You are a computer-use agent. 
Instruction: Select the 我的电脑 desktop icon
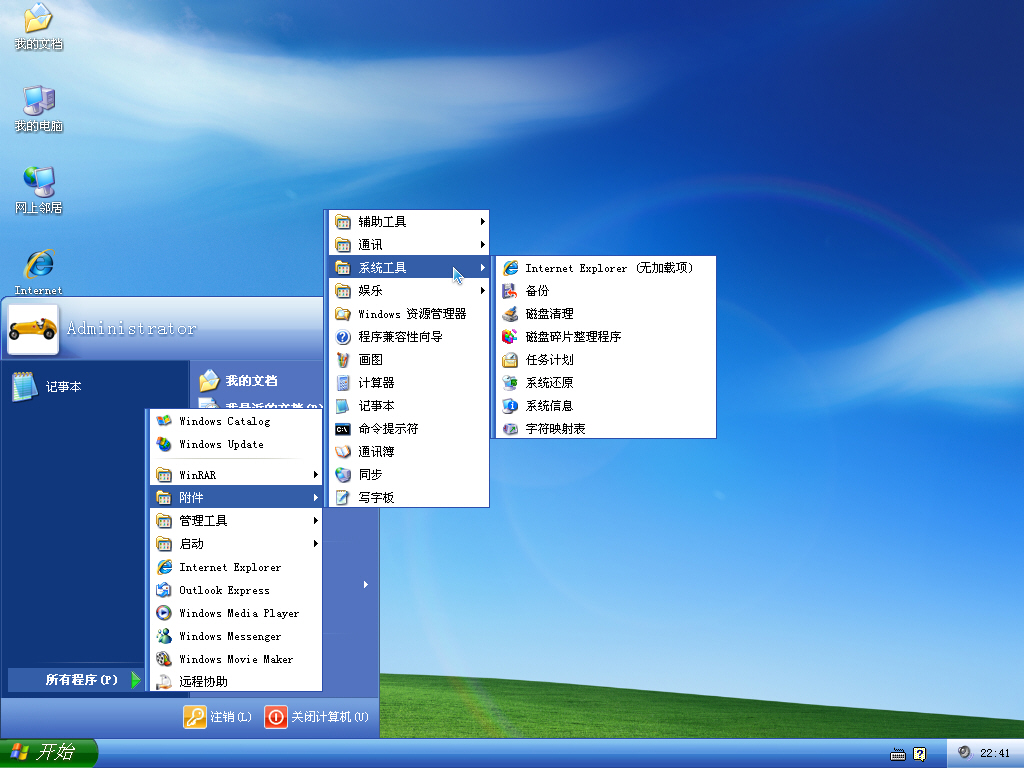pyautogui.click(x=39, y=108)
